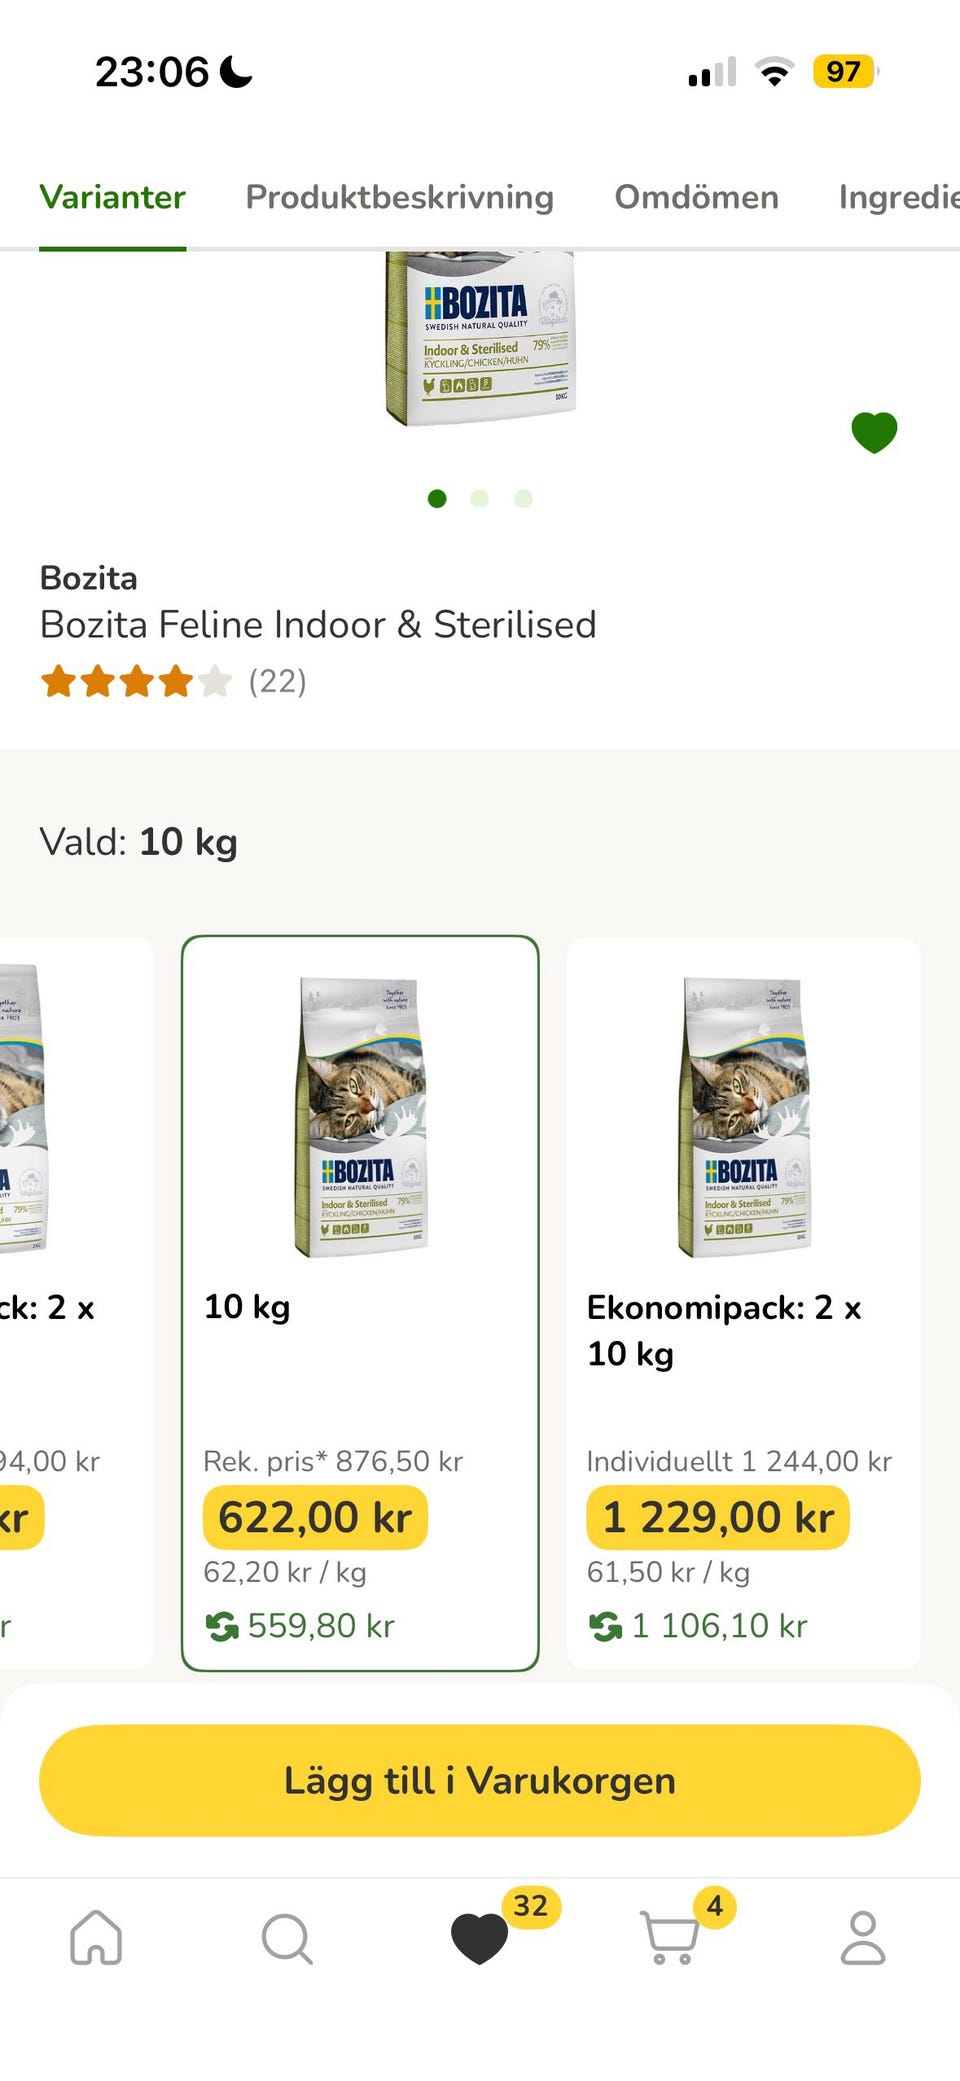Tap the autoship icon beside 559,80 kr
The width and height of the screenshot is (960, 2081).
click(x=222, y=1626)
